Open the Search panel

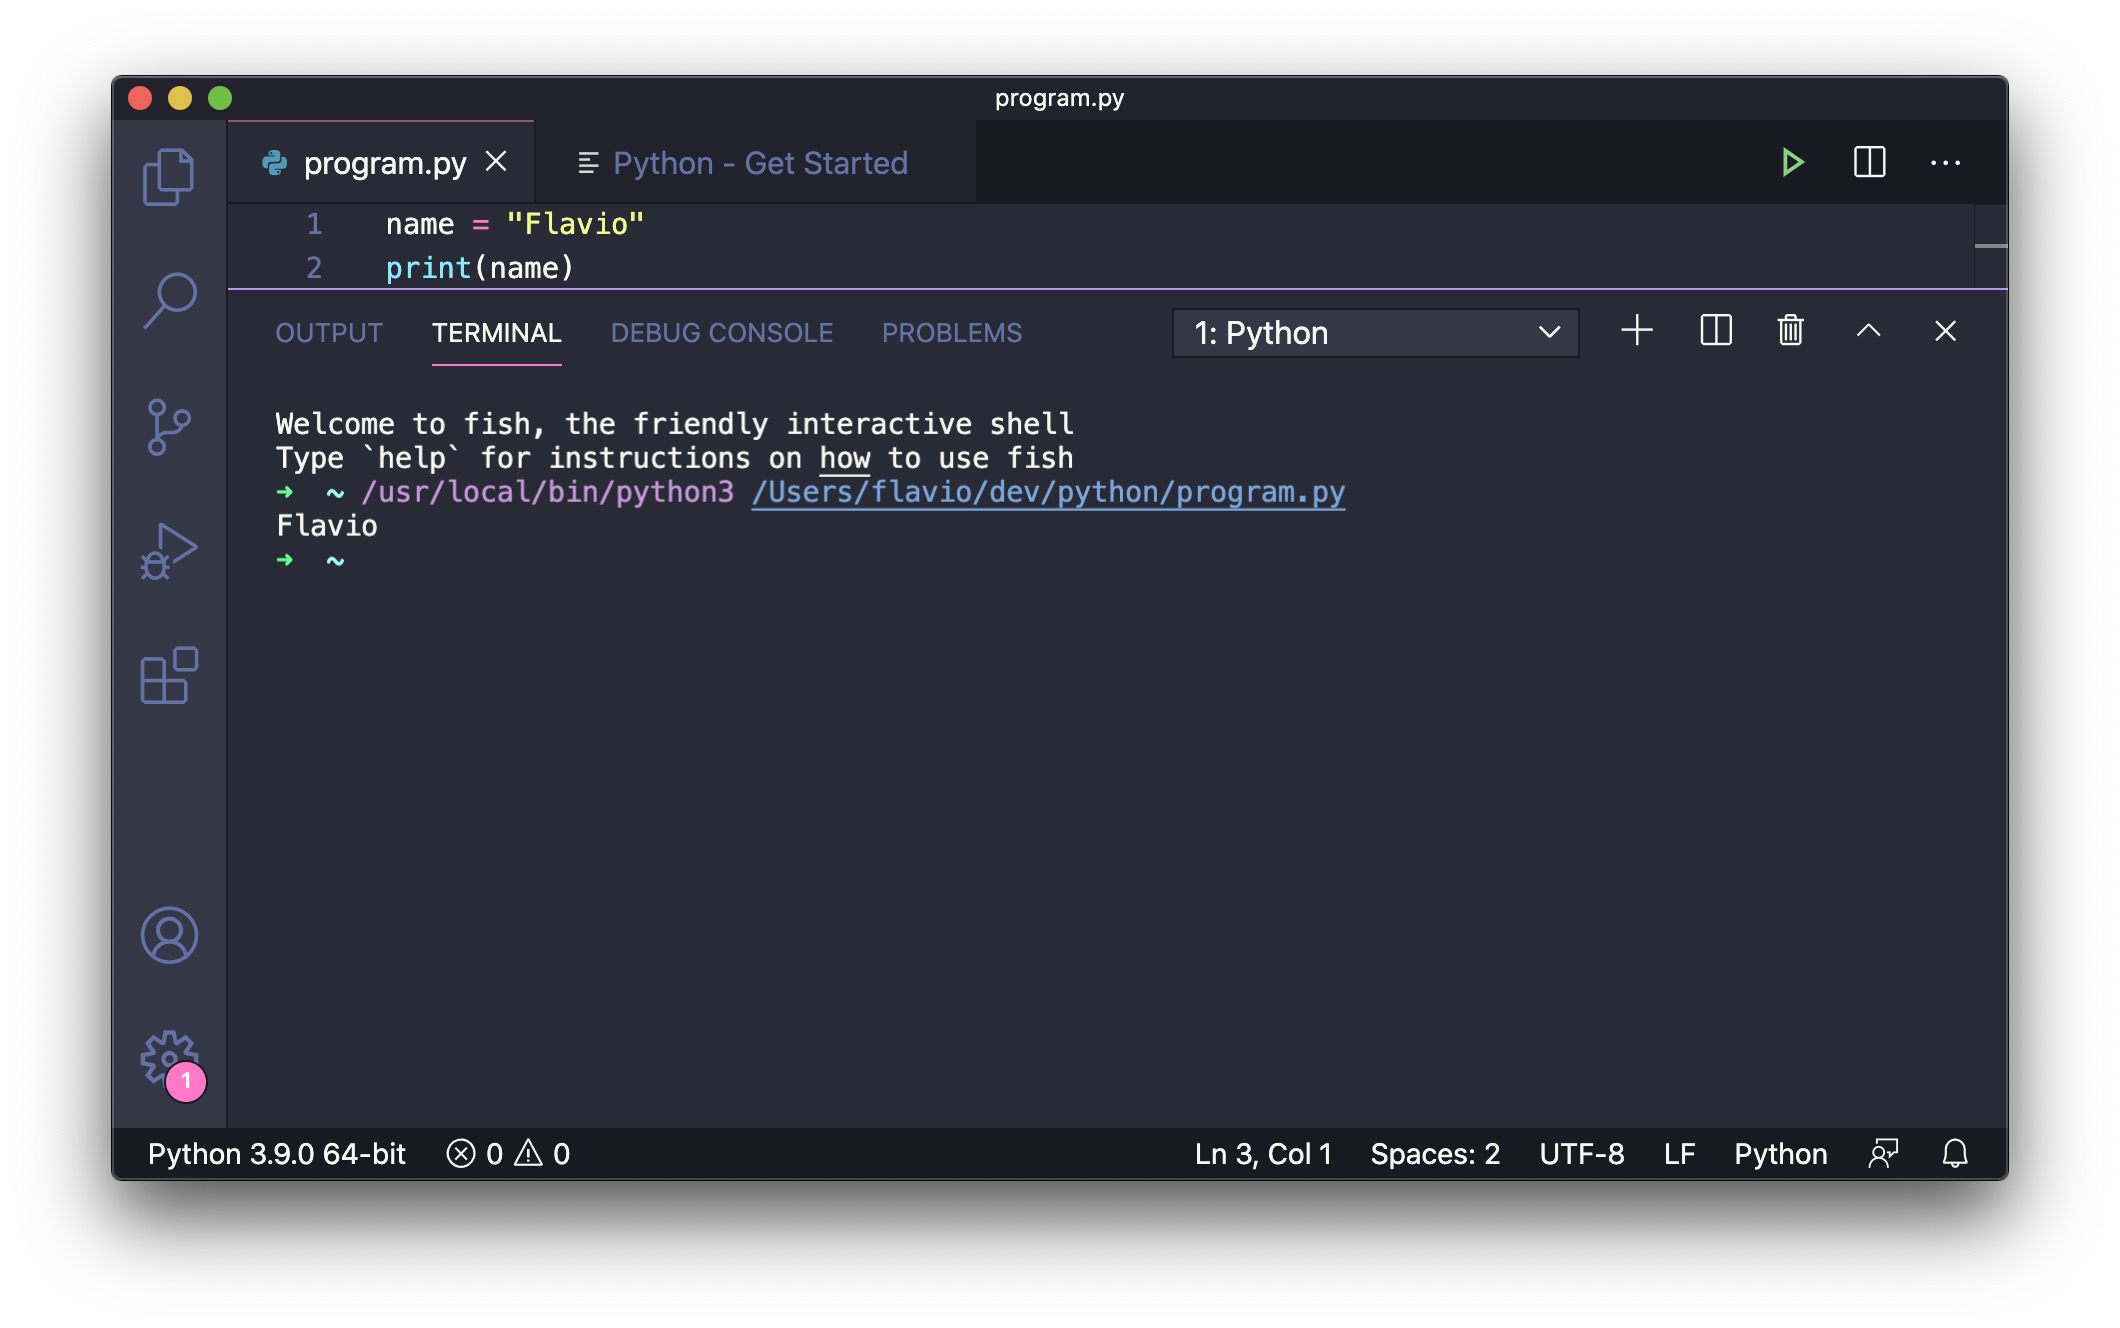tap(172, 300)
